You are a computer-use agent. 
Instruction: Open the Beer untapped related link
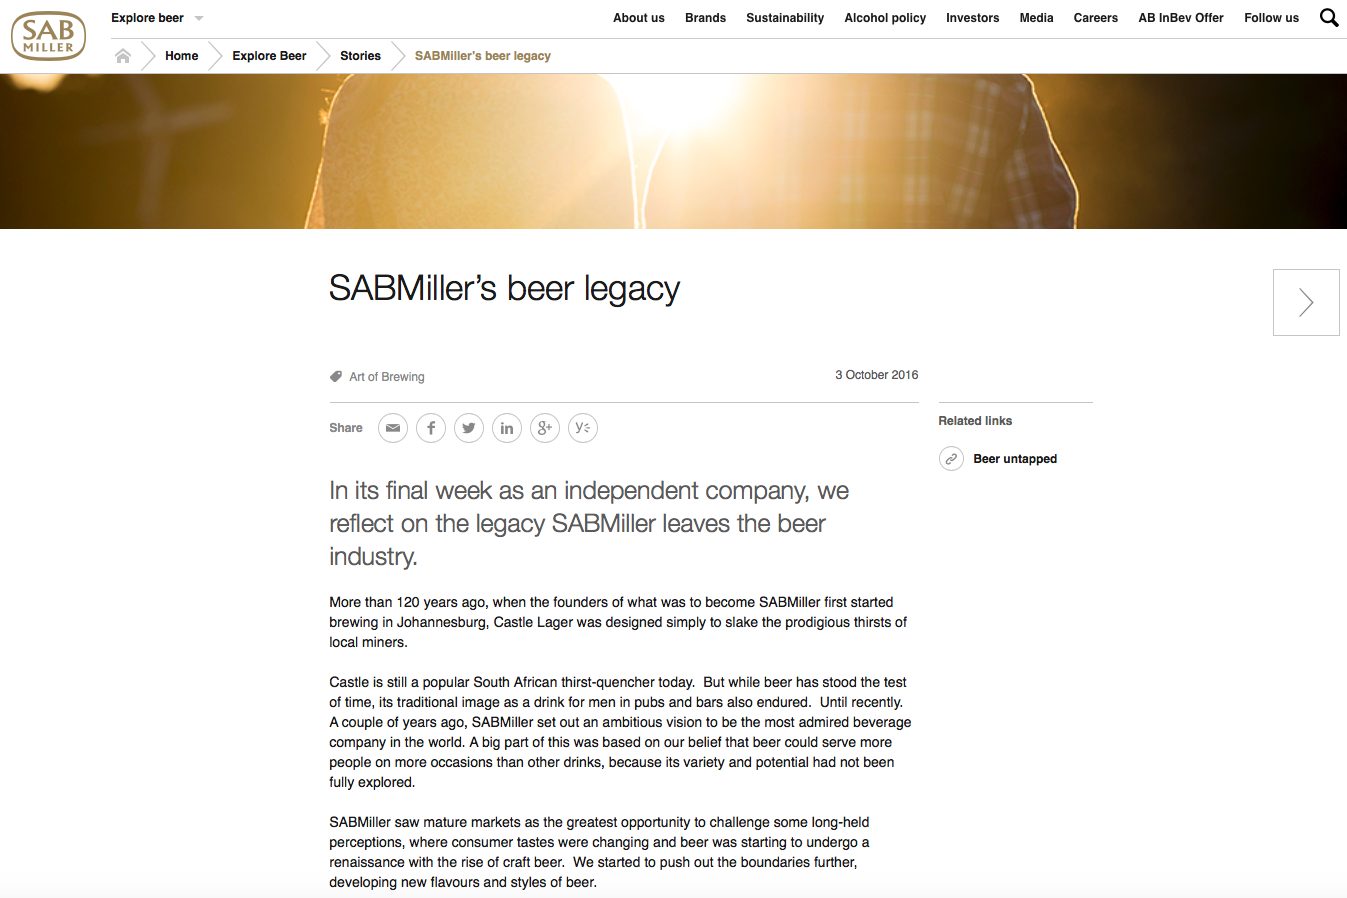pos(1015,459)
